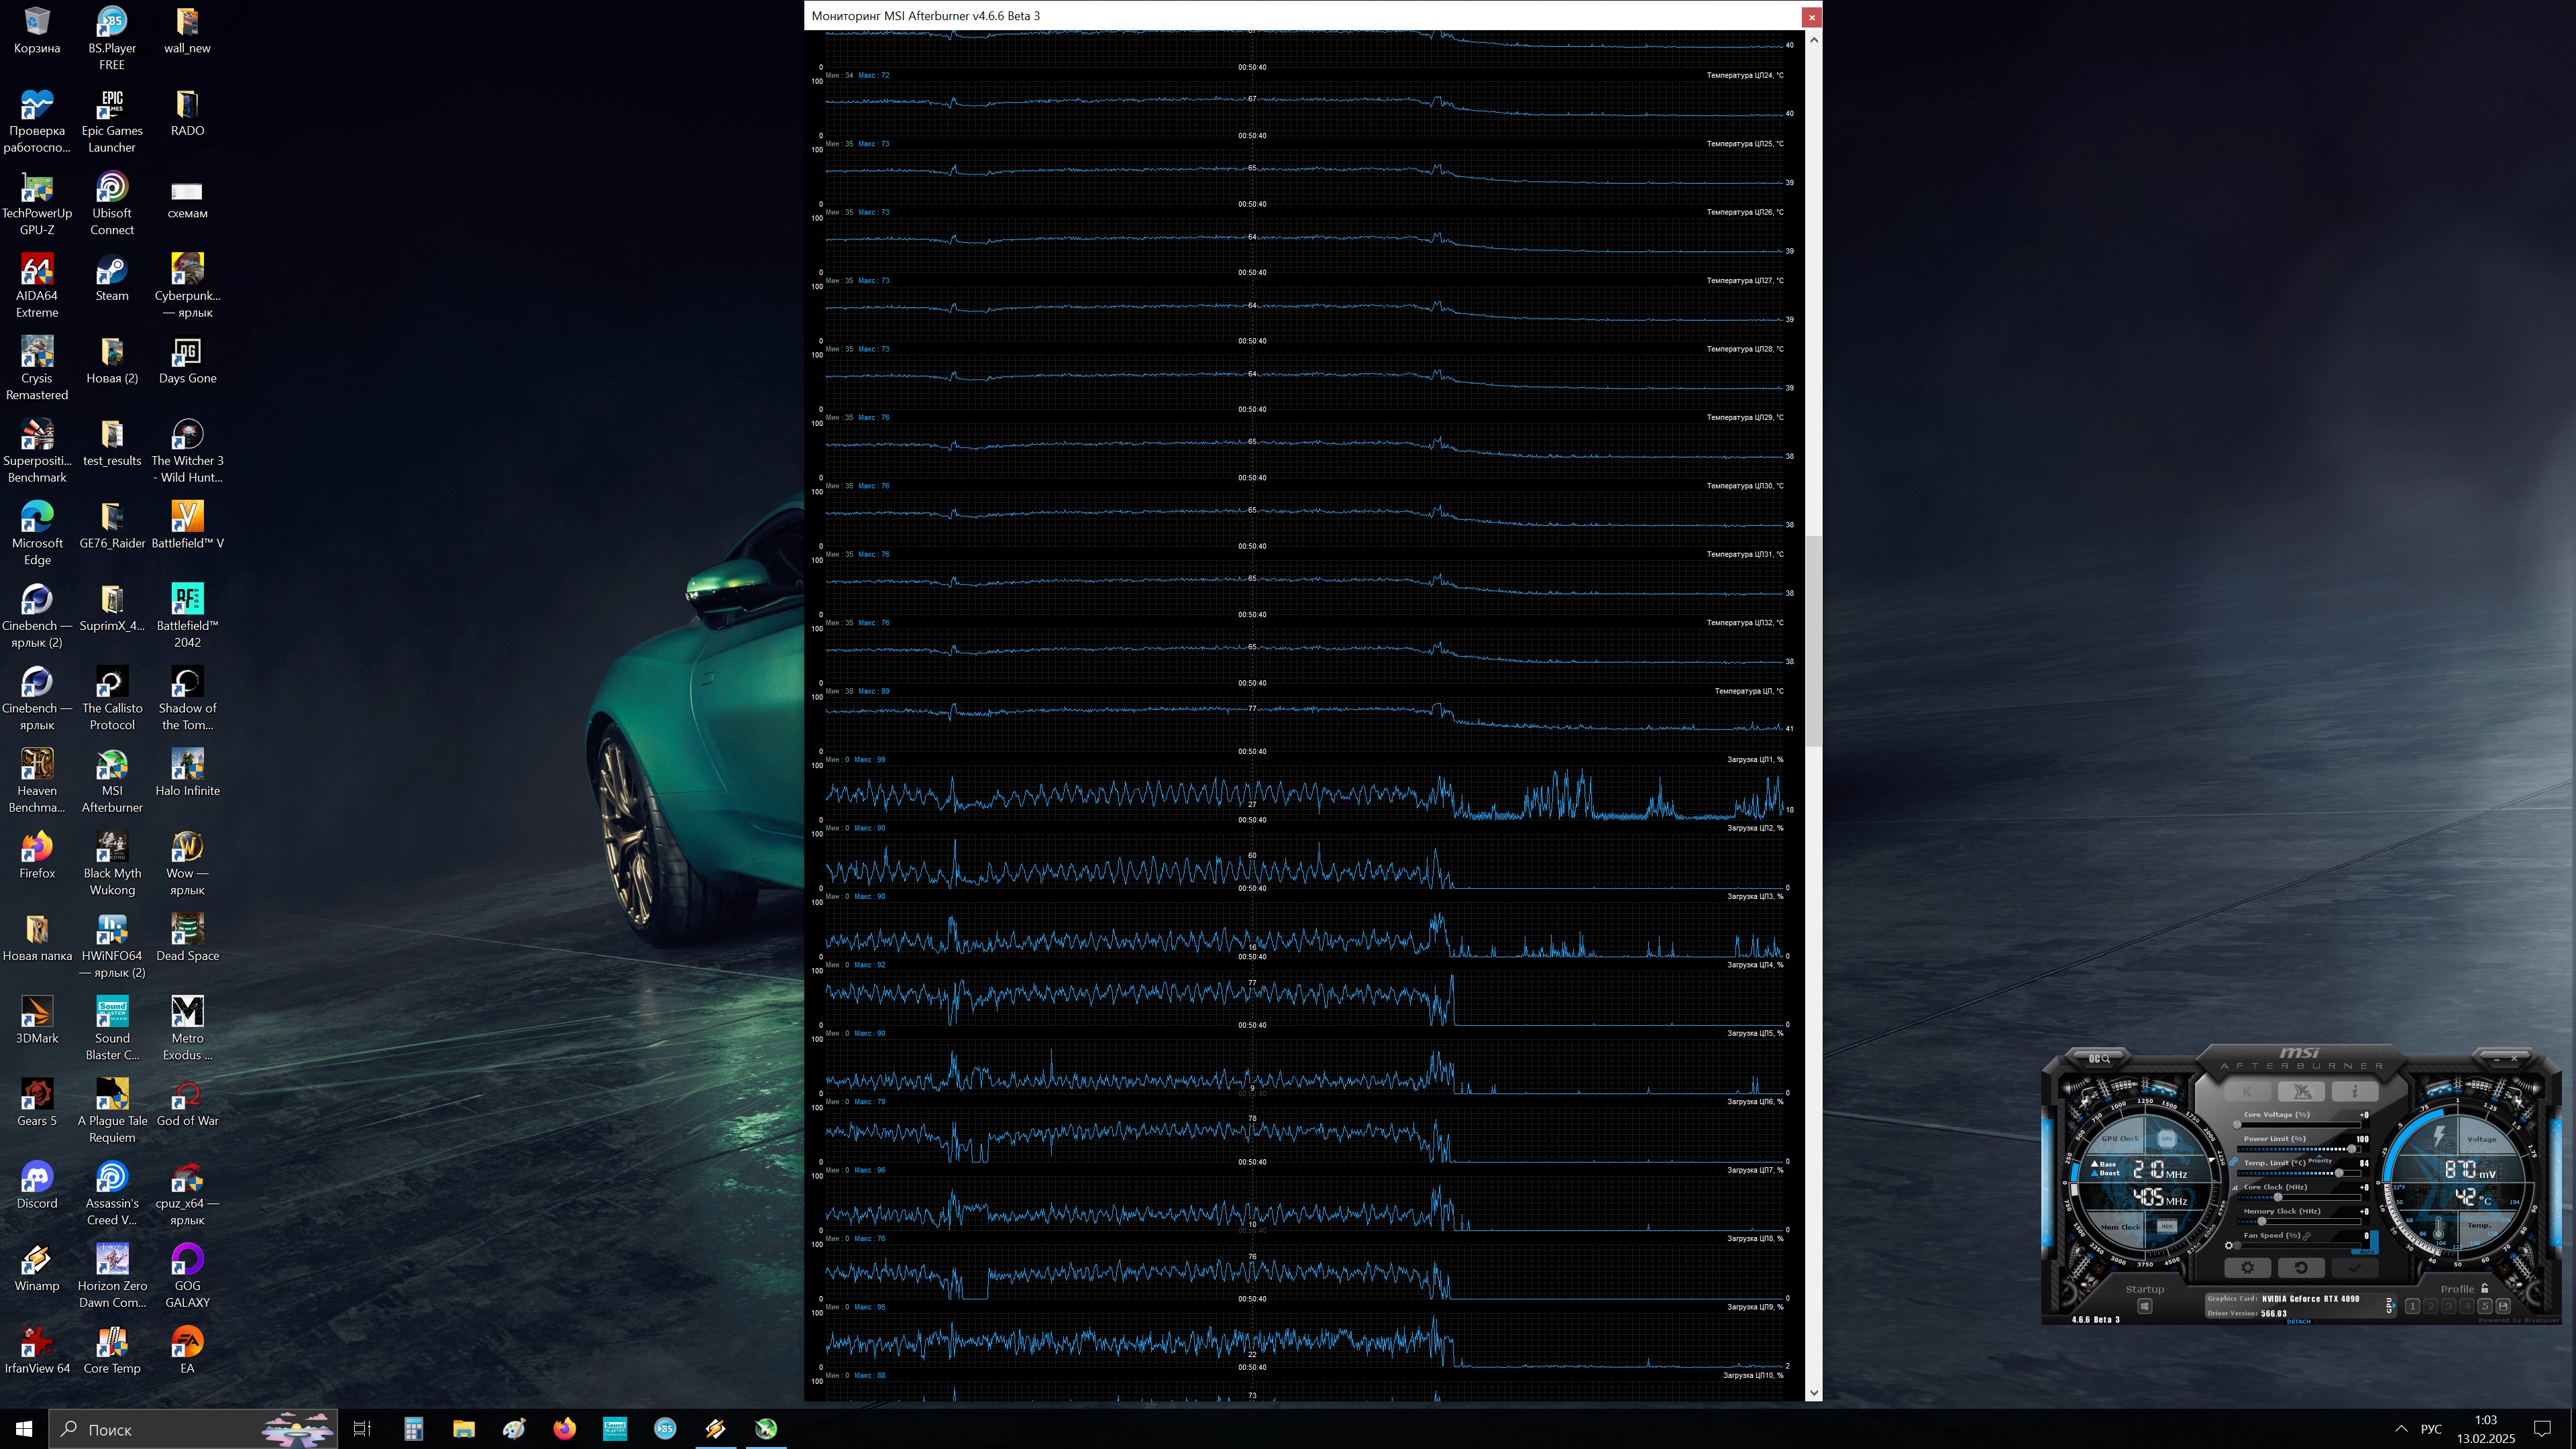The width and height of the screenshot is (2576, 1449).
Task: Open Afterburner settings gear button
Action: 2248,1267
